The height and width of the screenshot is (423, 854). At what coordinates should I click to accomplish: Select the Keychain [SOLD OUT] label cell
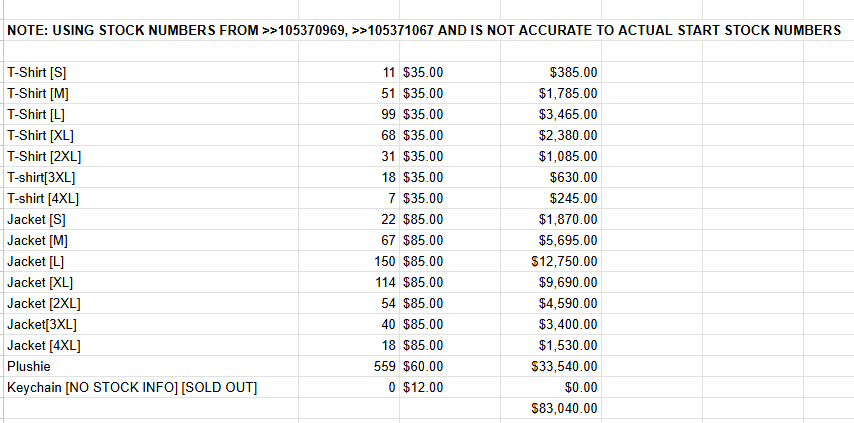click(x=132, y=387)
